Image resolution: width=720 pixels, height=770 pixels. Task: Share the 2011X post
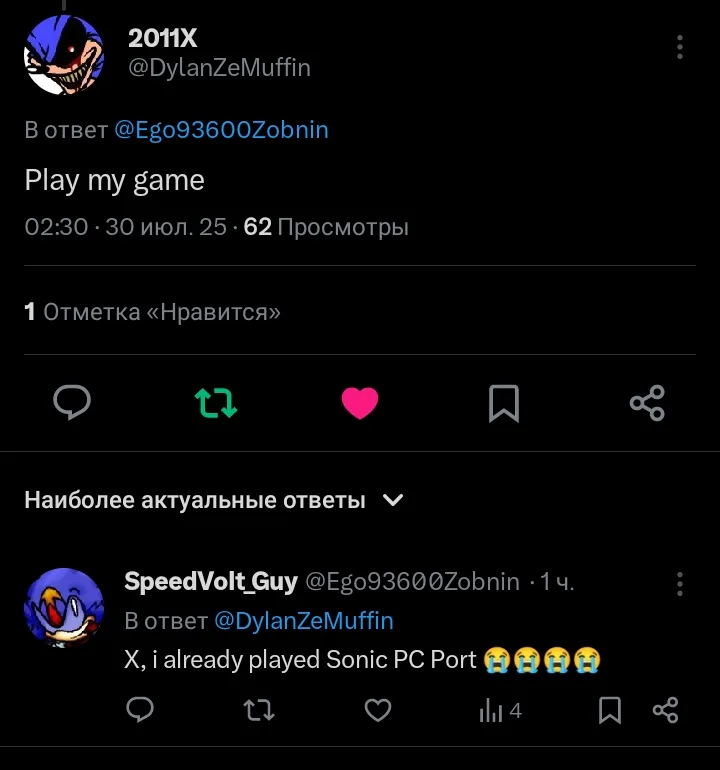tap(647, 403)
